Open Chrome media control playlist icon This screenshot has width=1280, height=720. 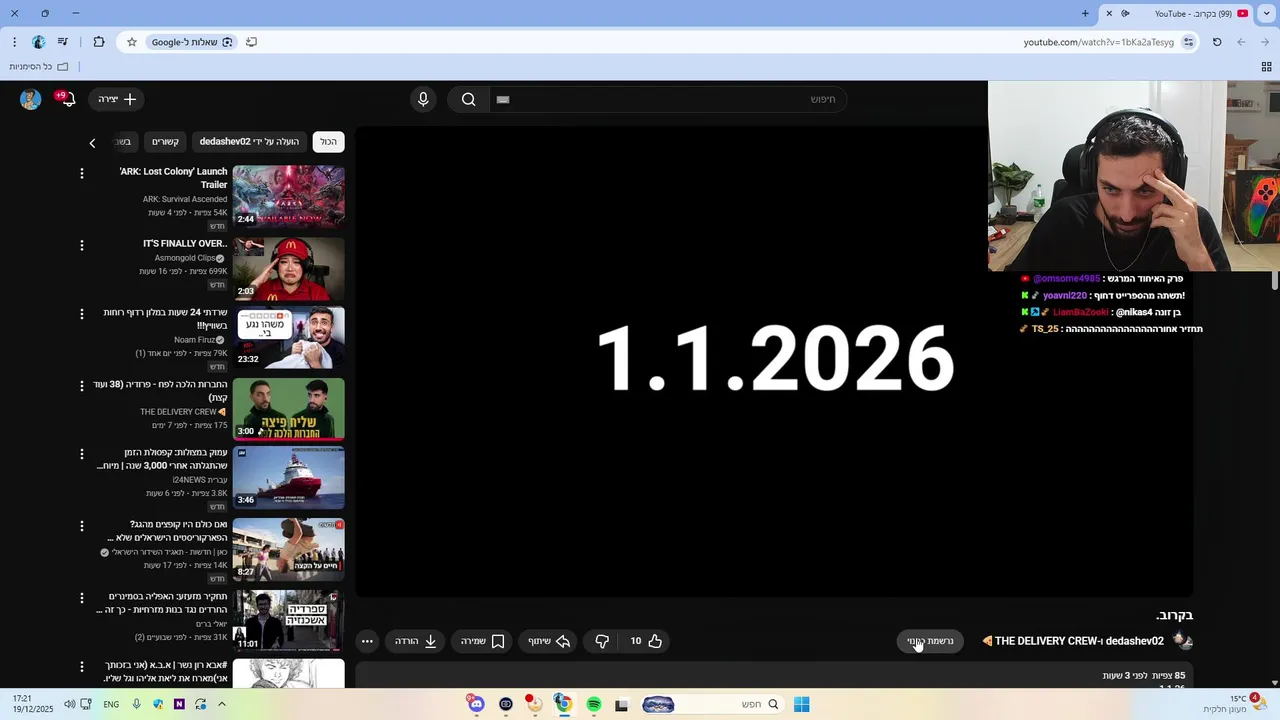tap(63, 42)
